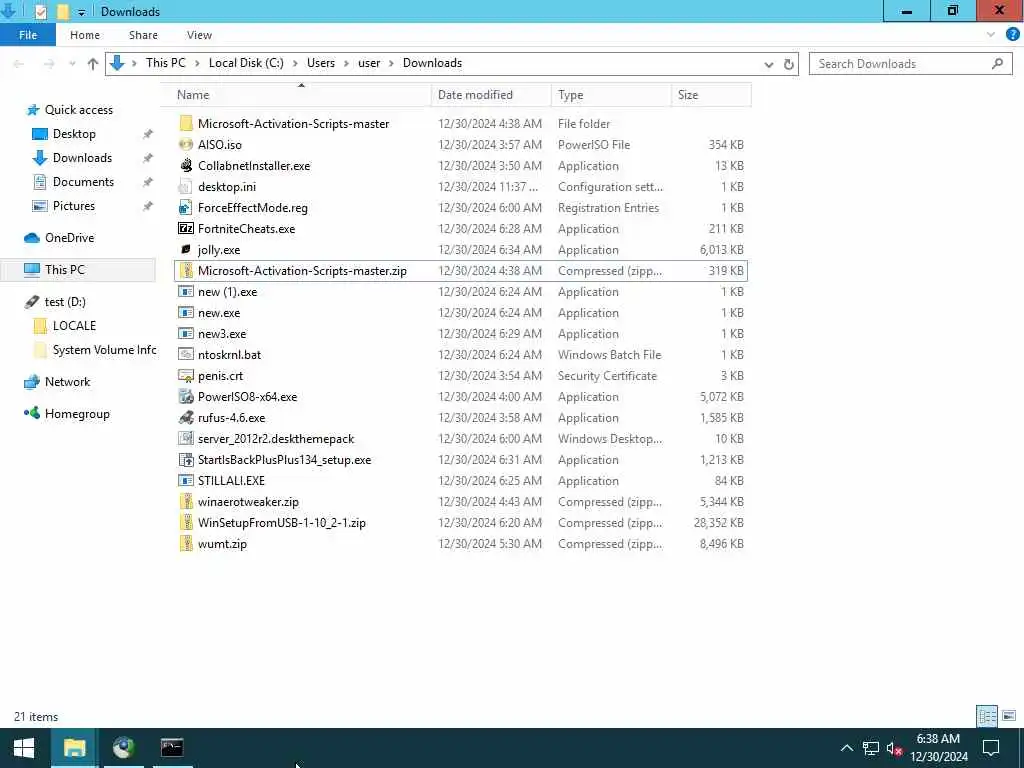Viewport: 1024px width, 768px height.
Task: Click the AISO.iso disc icon
Action: [x=186, y=144]
